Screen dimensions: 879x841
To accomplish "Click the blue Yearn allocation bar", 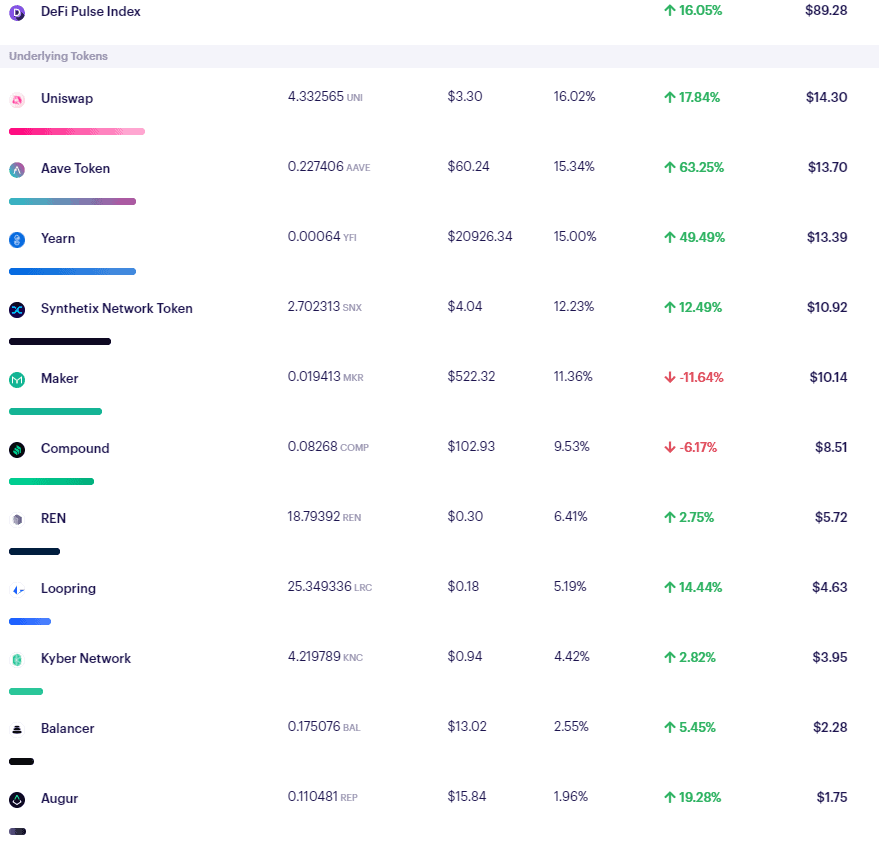I will (72, 272).
